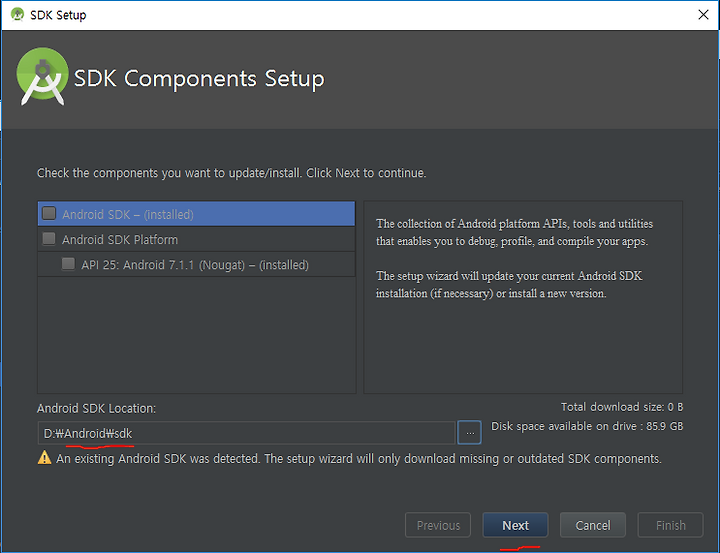Select the API 25: Android 7.1.1 (Nougat) row
Screen dimensions: 720x553
pyautogui.click(x=197, y=264)
